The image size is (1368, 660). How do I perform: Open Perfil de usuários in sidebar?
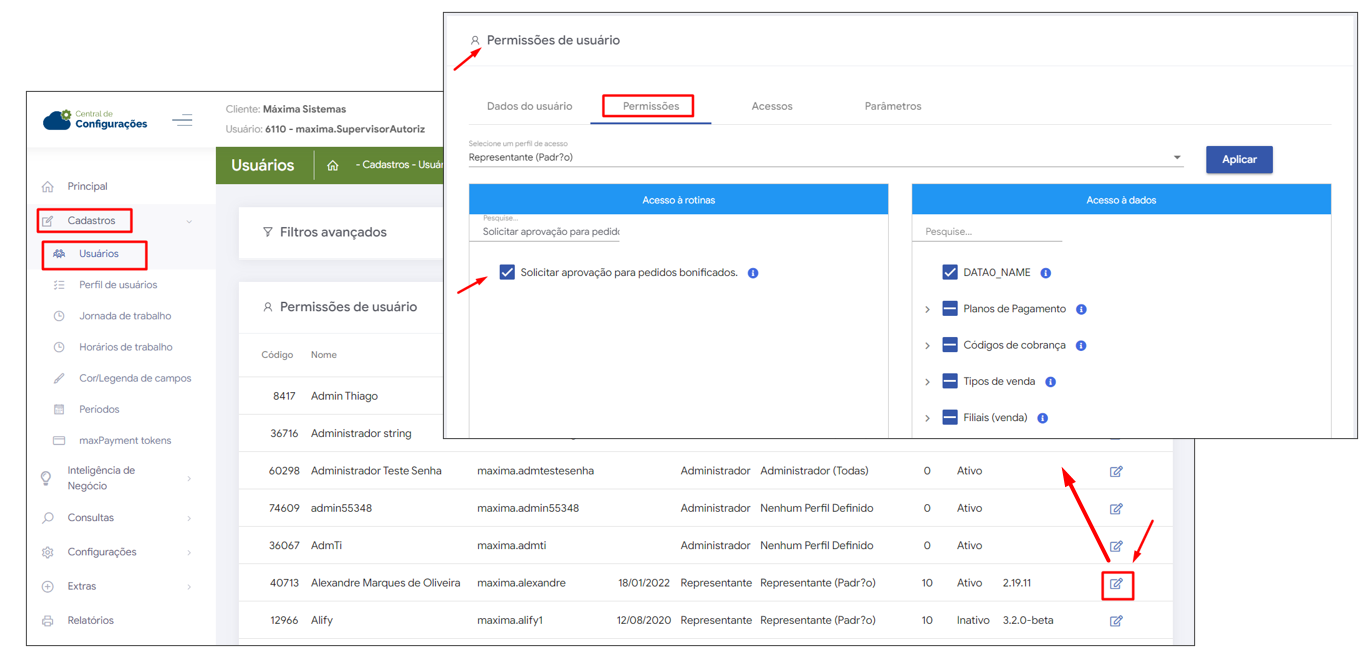[118, 285]
